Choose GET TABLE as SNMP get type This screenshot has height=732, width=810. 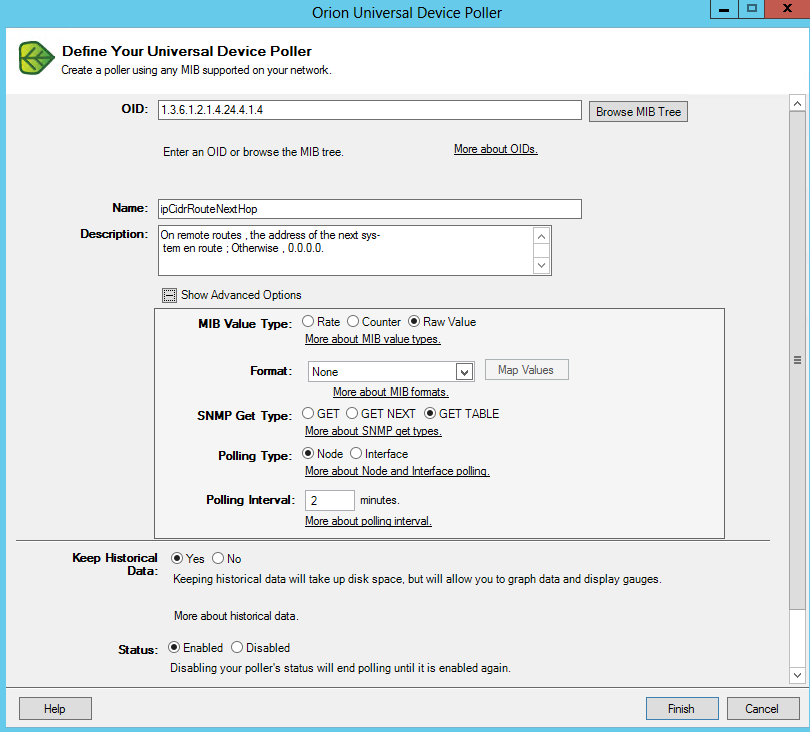[430, 413]
